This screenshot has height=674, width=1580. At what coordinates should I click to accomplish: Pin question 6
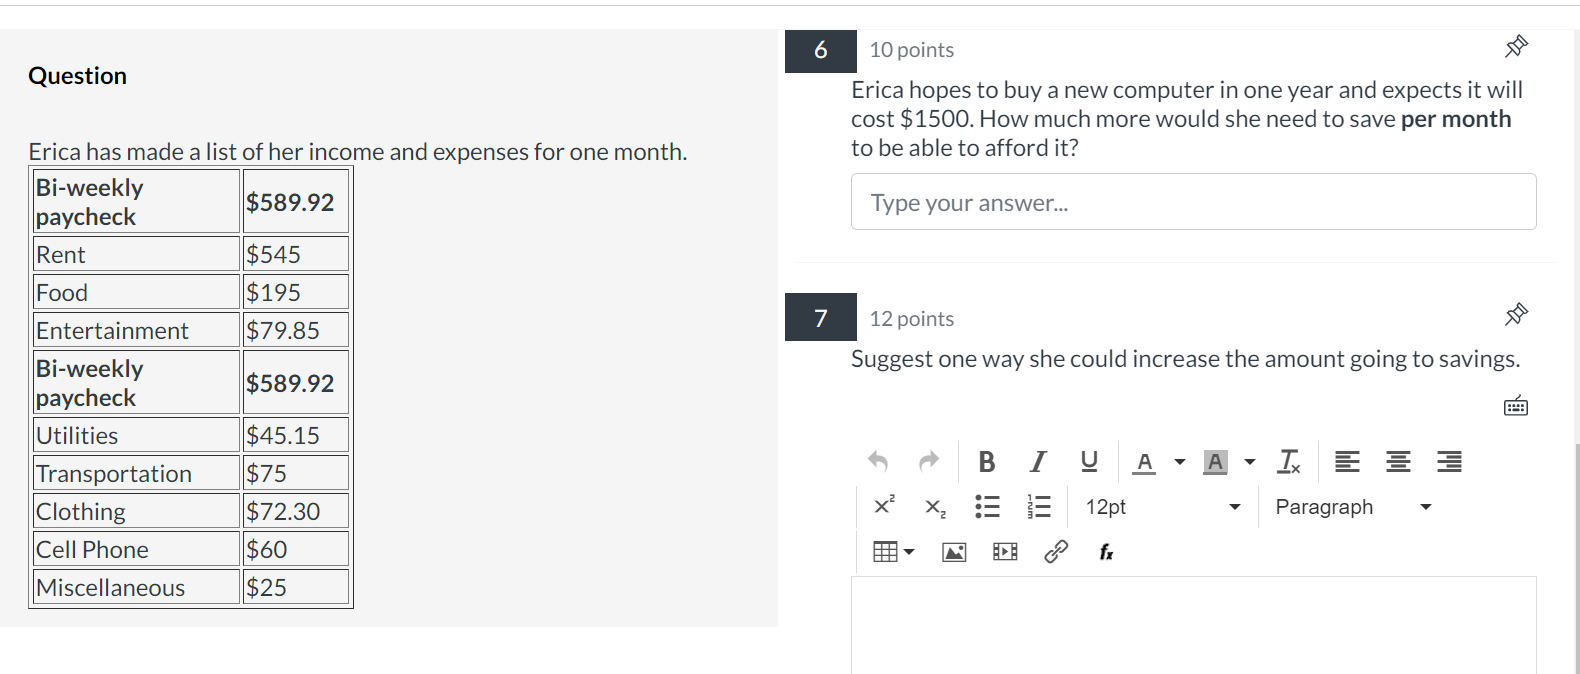(x=1515, y=46)
